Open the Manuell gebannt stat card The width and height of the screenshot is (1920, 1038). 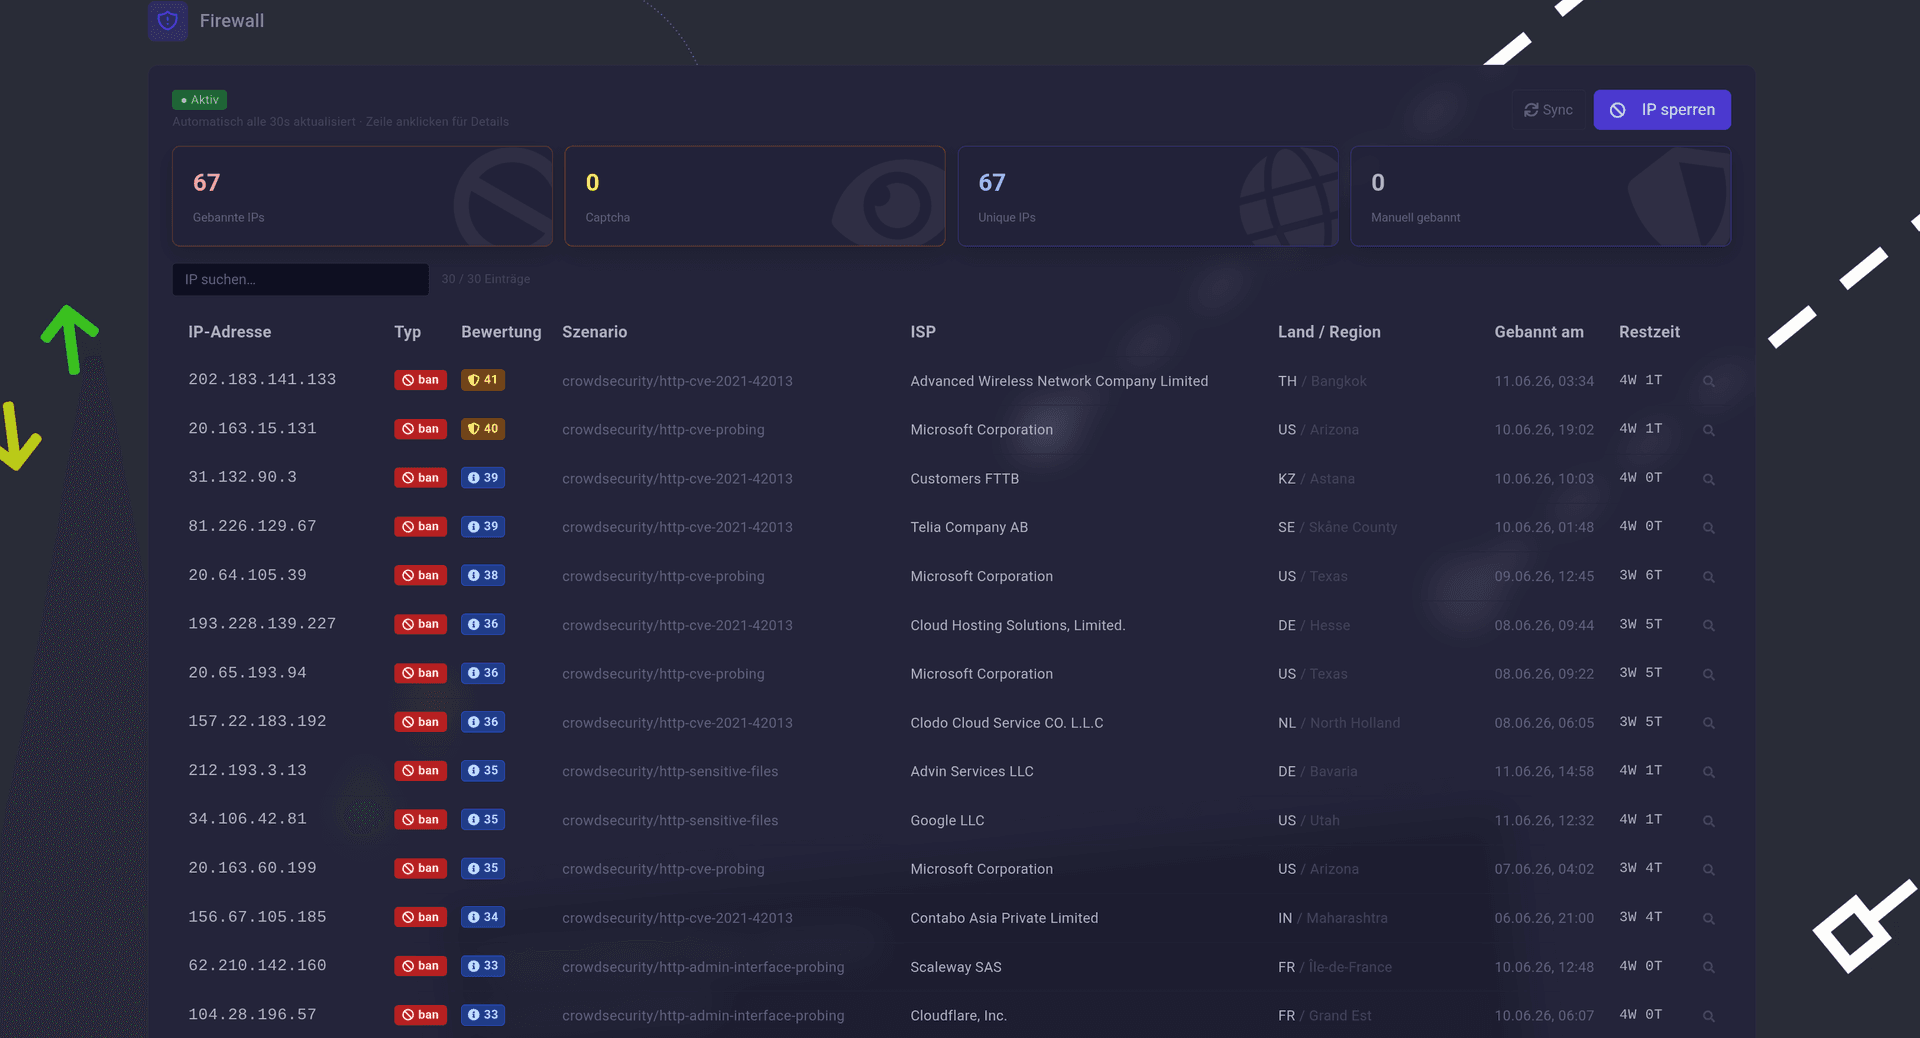click(1541, 196)
